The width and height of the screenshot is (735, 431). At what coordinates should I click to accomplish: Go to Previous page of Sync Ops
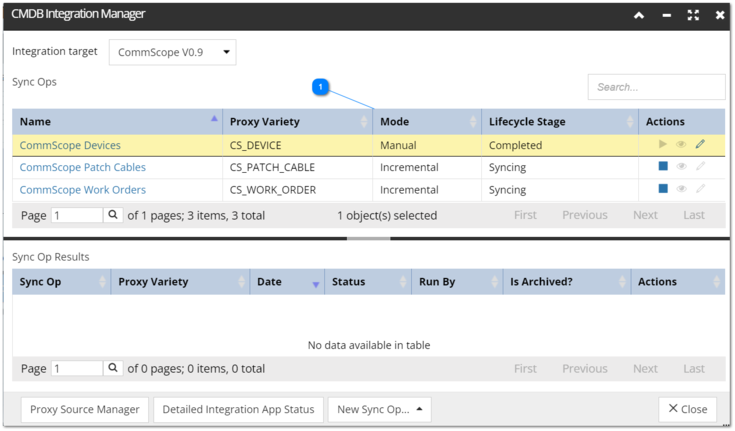[x=585, y=215]
